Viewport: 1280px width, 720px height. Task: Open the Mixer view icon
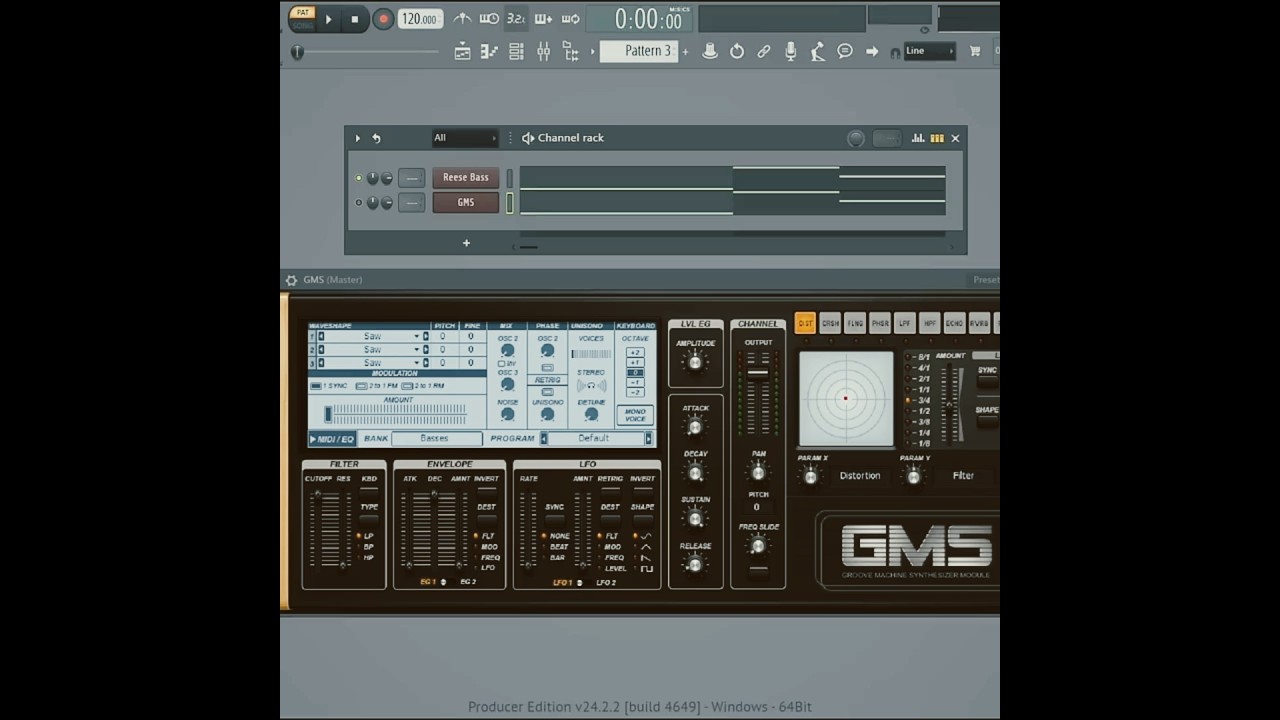click(543, 52)
